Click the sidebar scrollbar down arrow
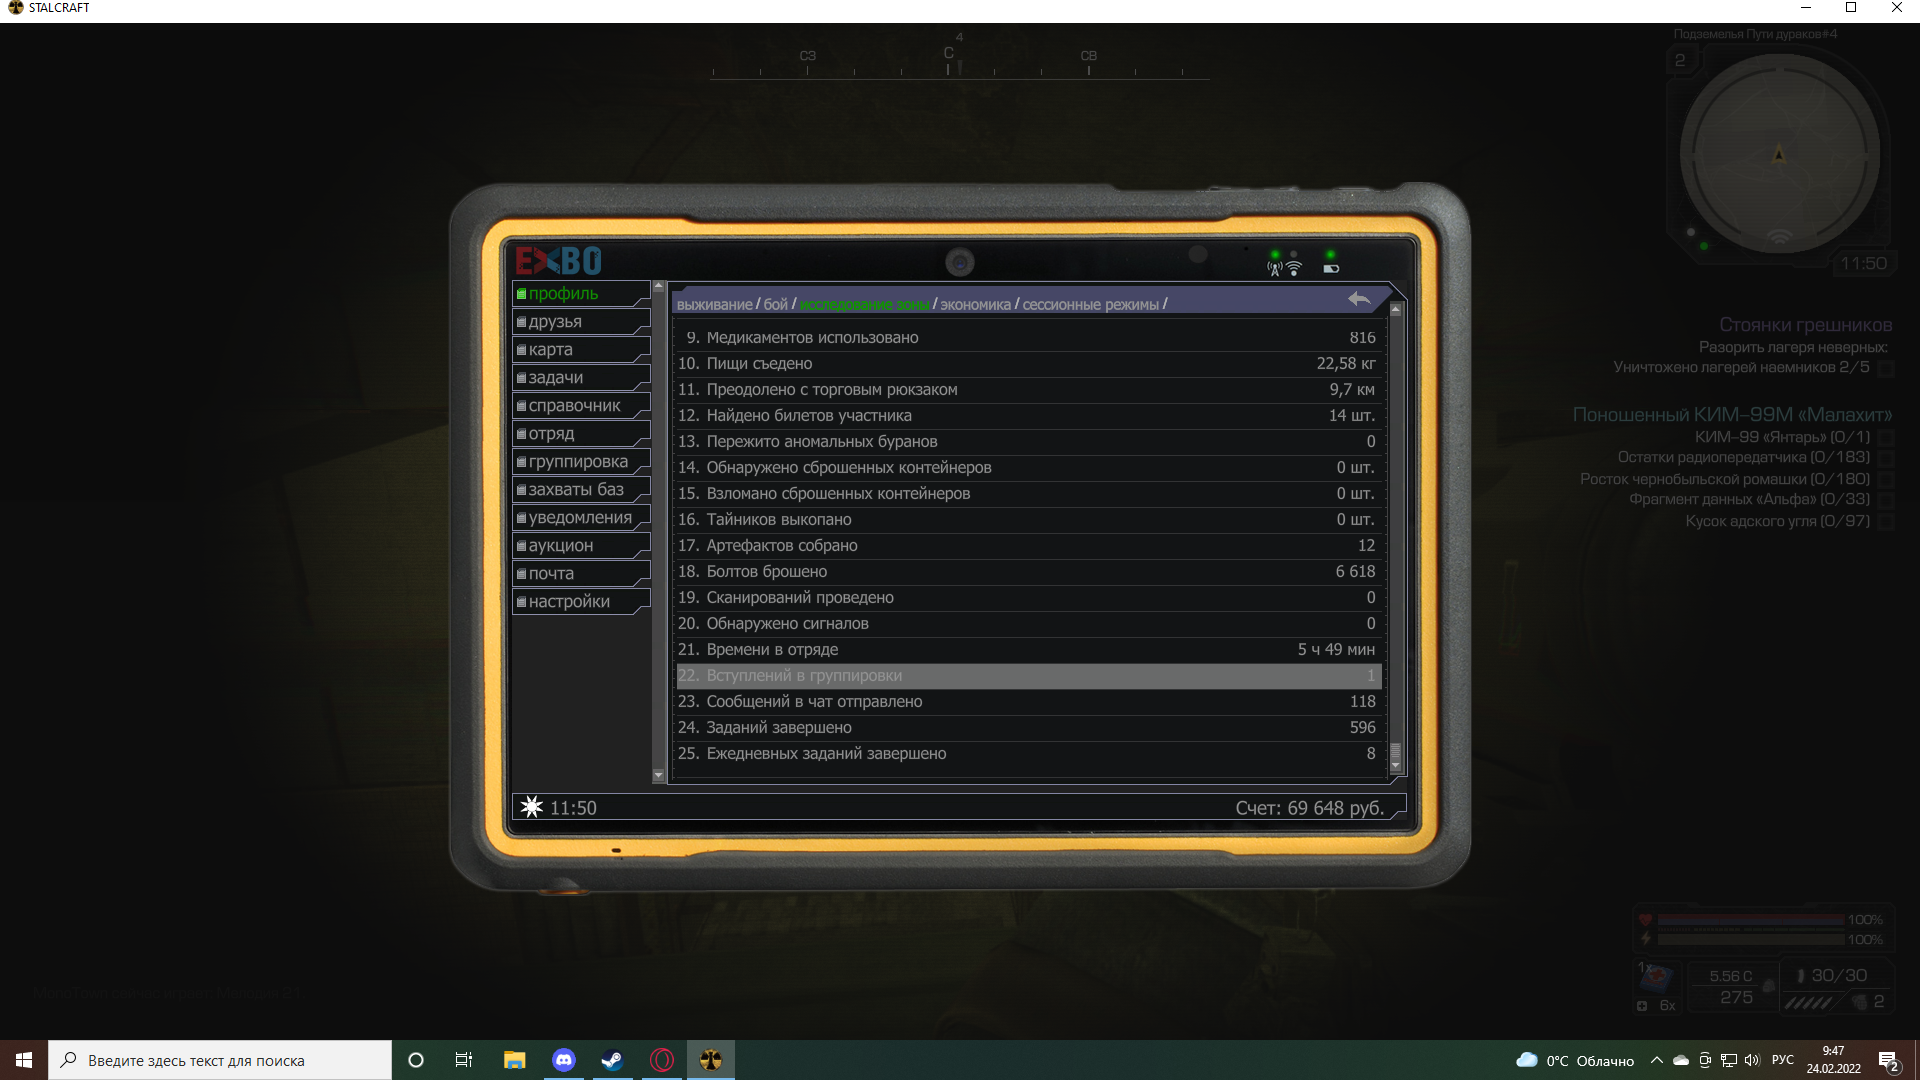This screenshot has width=1920, height=1080. tap(658, 775)
